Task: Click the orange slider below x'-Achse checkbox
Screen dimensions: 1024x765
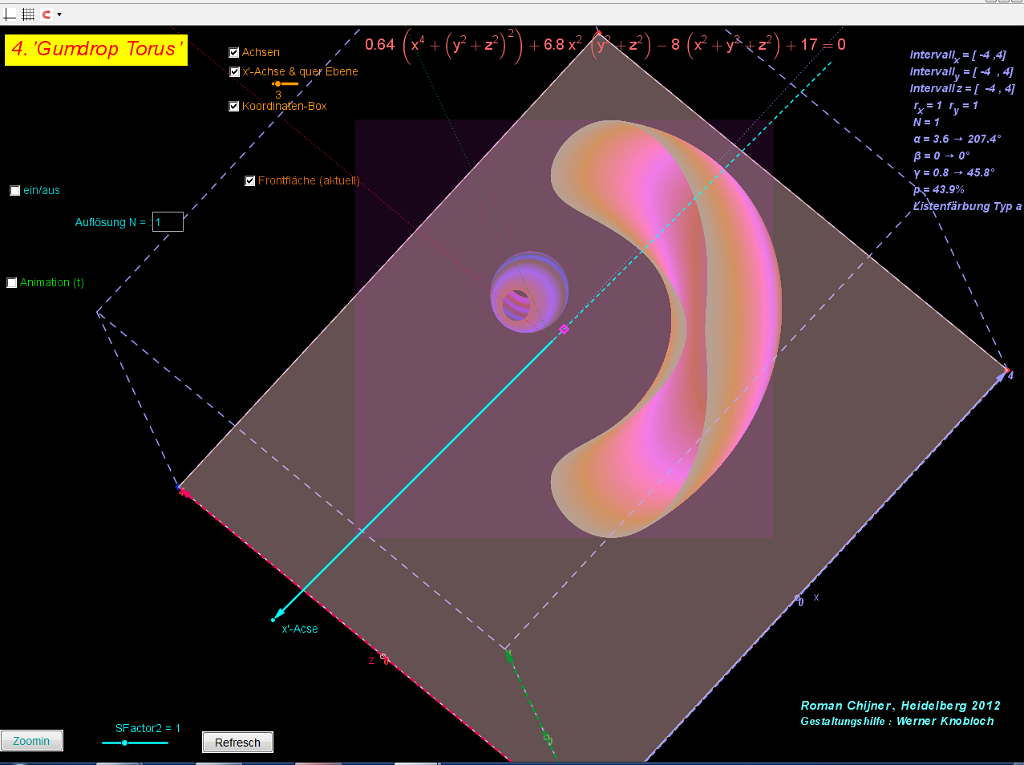Action: (x=278, y=84)
